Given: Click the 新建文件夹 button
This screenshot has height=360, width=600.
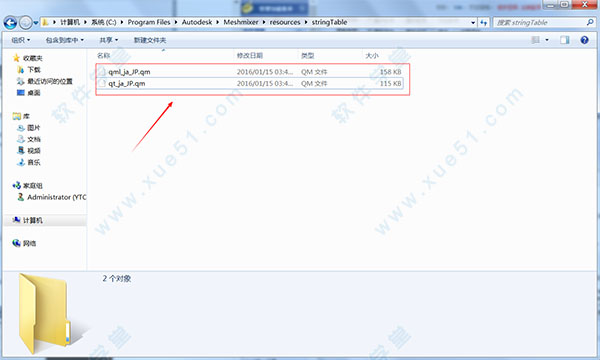Looking at the screenshot, I should [150, 40].
